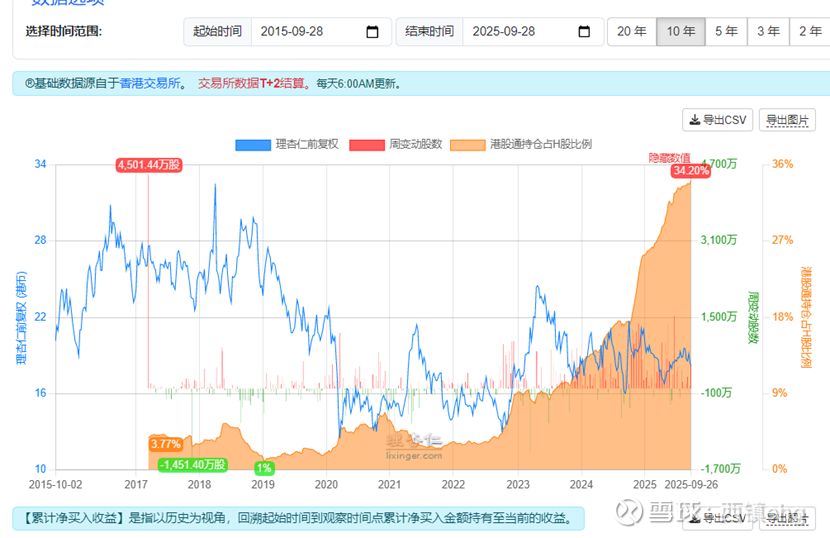Screen dimensions: 830x538
Task: Open the 香港交易所 data source link
Action: click(150, 84)
